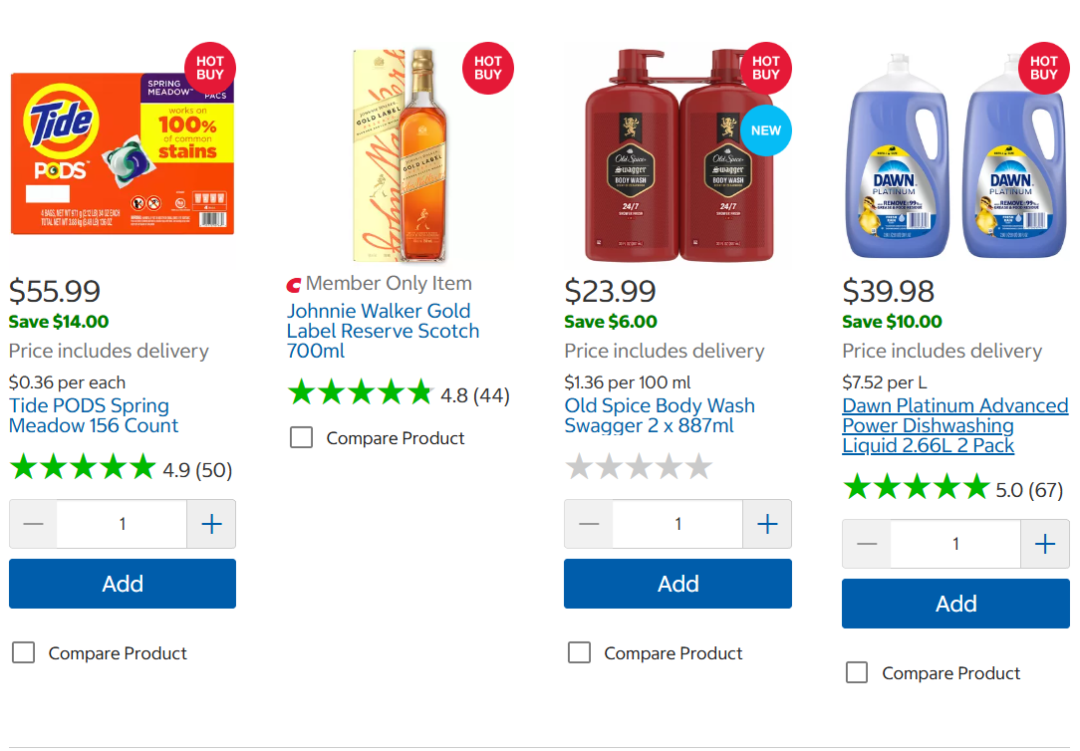This screenshot has height=751, width=1080.
Task: Select Compare Product for Dawn Platinum
Action: [857, 673]
